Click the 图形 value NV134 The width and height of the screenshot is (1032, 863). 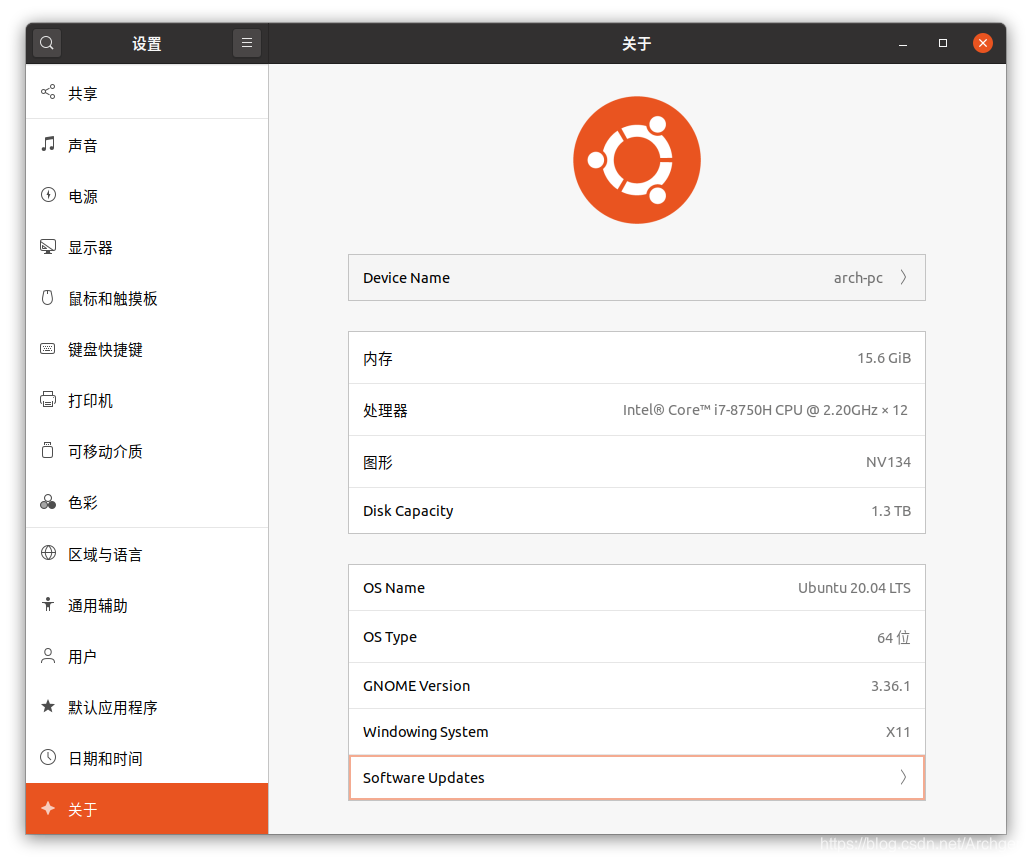[x=888, y=462]
